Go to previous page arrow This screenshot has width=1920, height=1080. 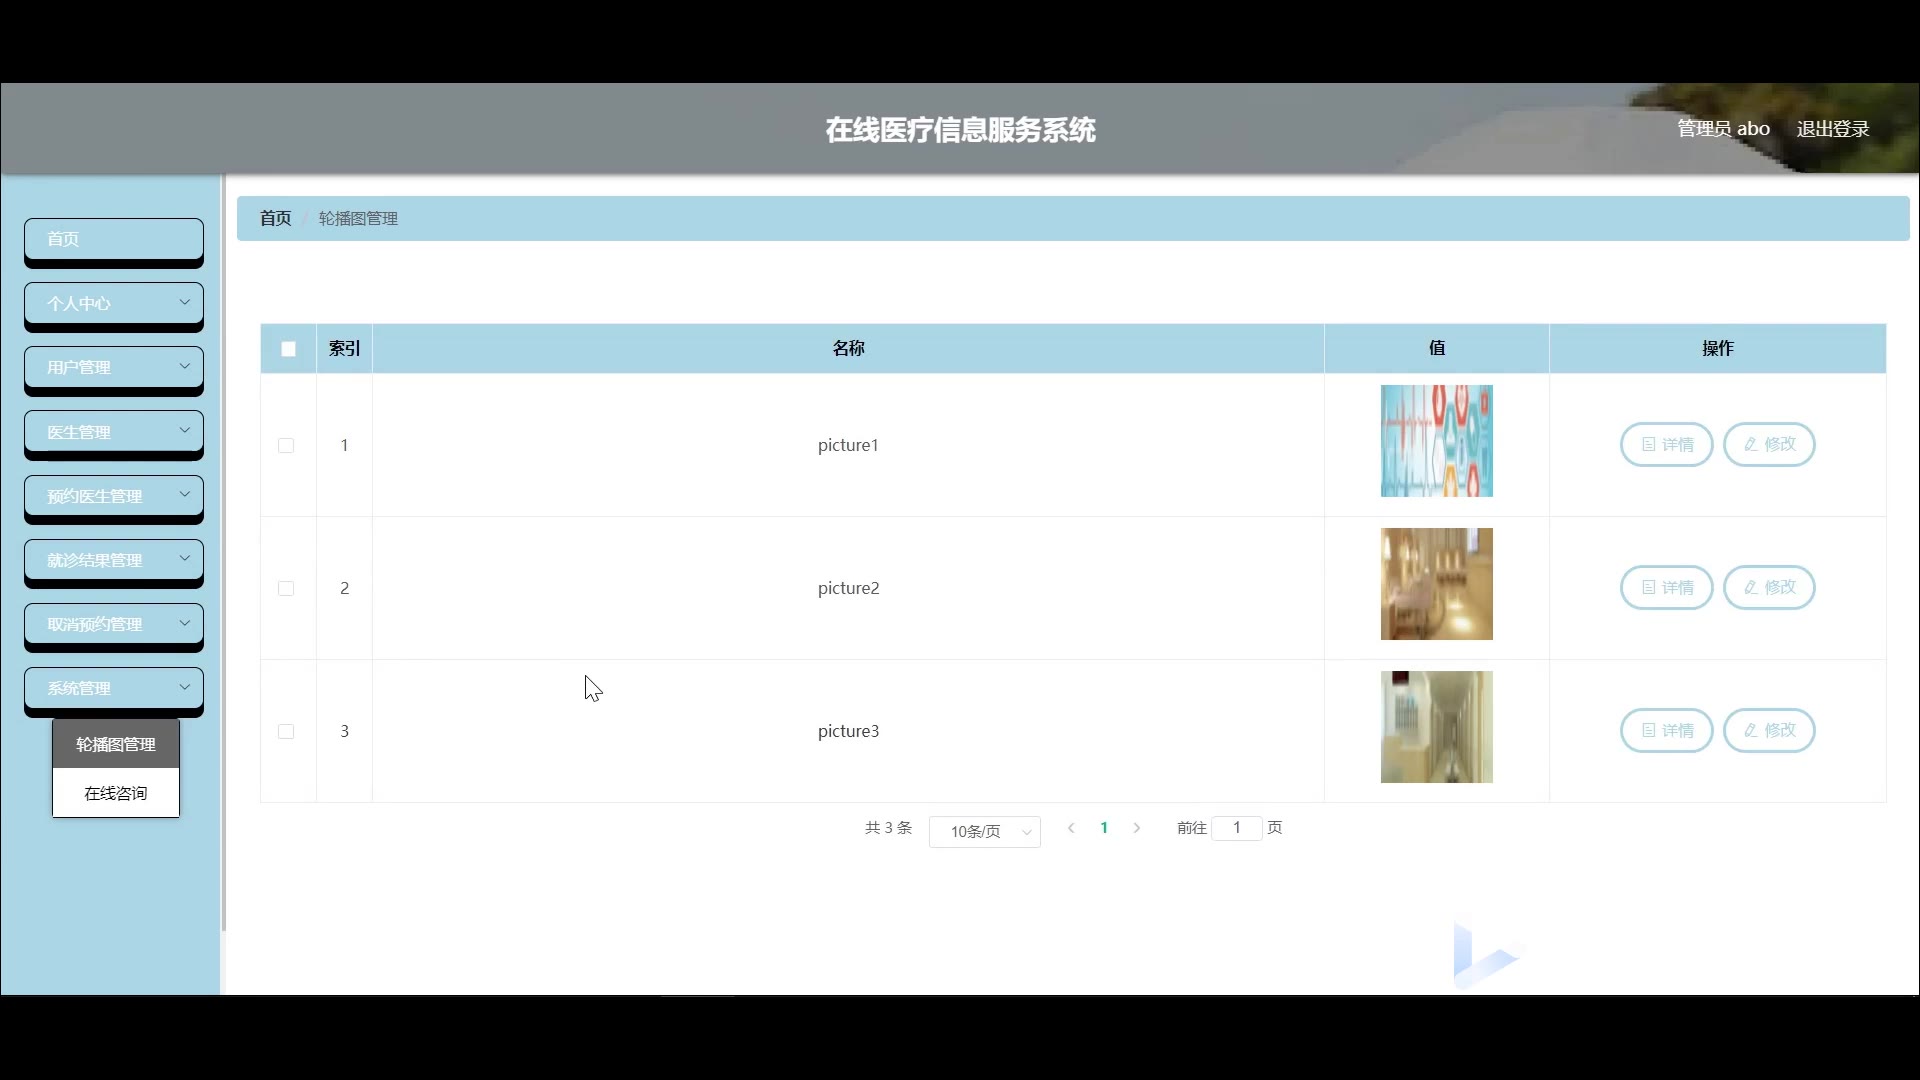pos(1071,828)
